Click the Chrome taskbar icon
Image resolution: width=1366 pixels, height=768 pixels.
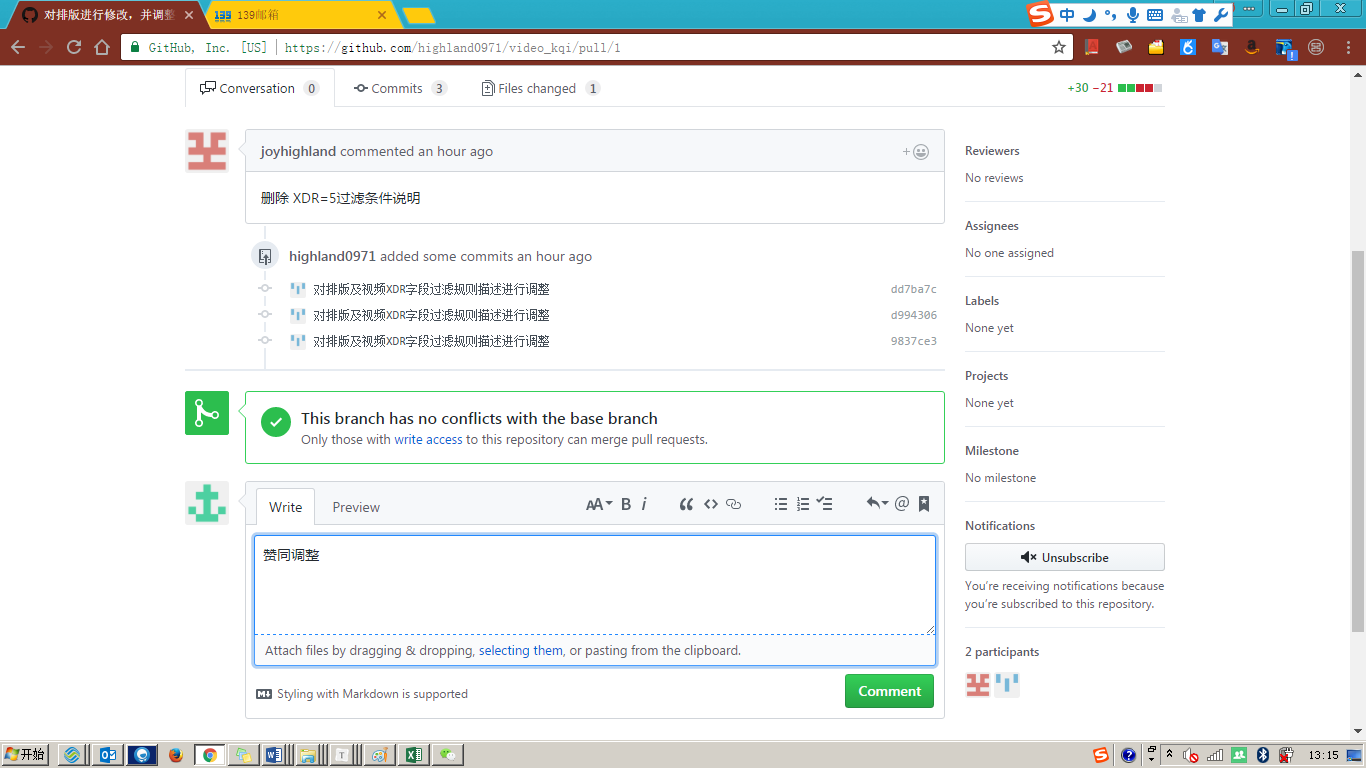[210, 755]
